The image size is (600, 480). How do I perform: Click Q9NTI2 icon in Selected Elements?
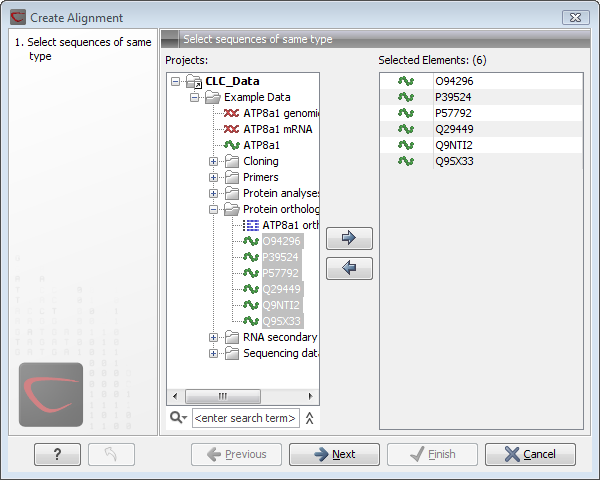coord(406,145)
